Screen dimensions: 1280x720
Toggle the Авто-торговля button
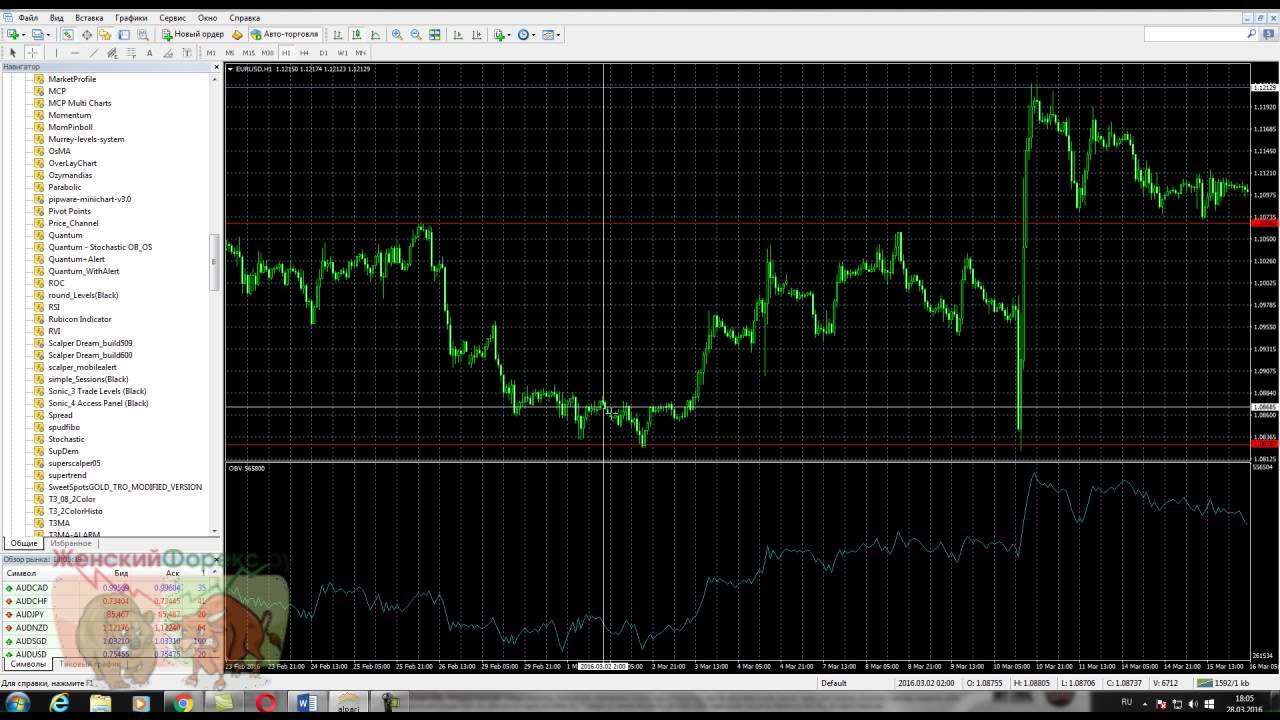[285, 34]
